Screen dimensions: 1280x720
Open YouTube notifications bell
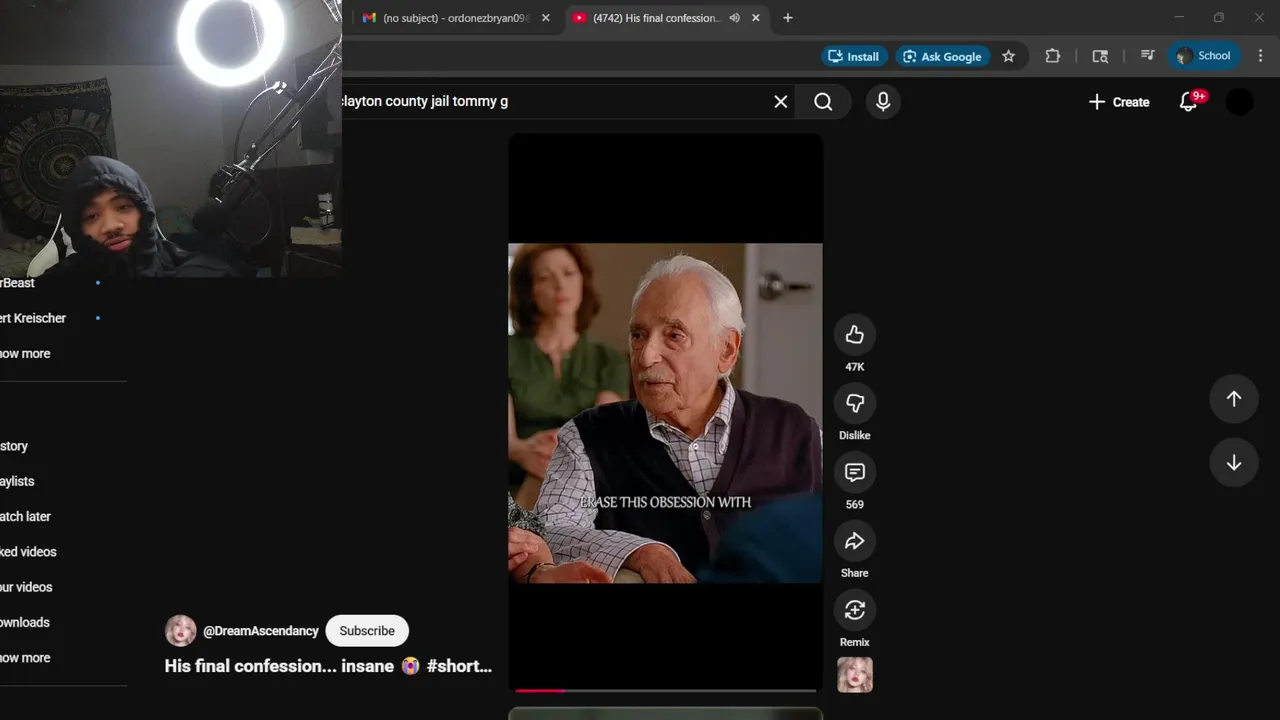coord(1188,101)
